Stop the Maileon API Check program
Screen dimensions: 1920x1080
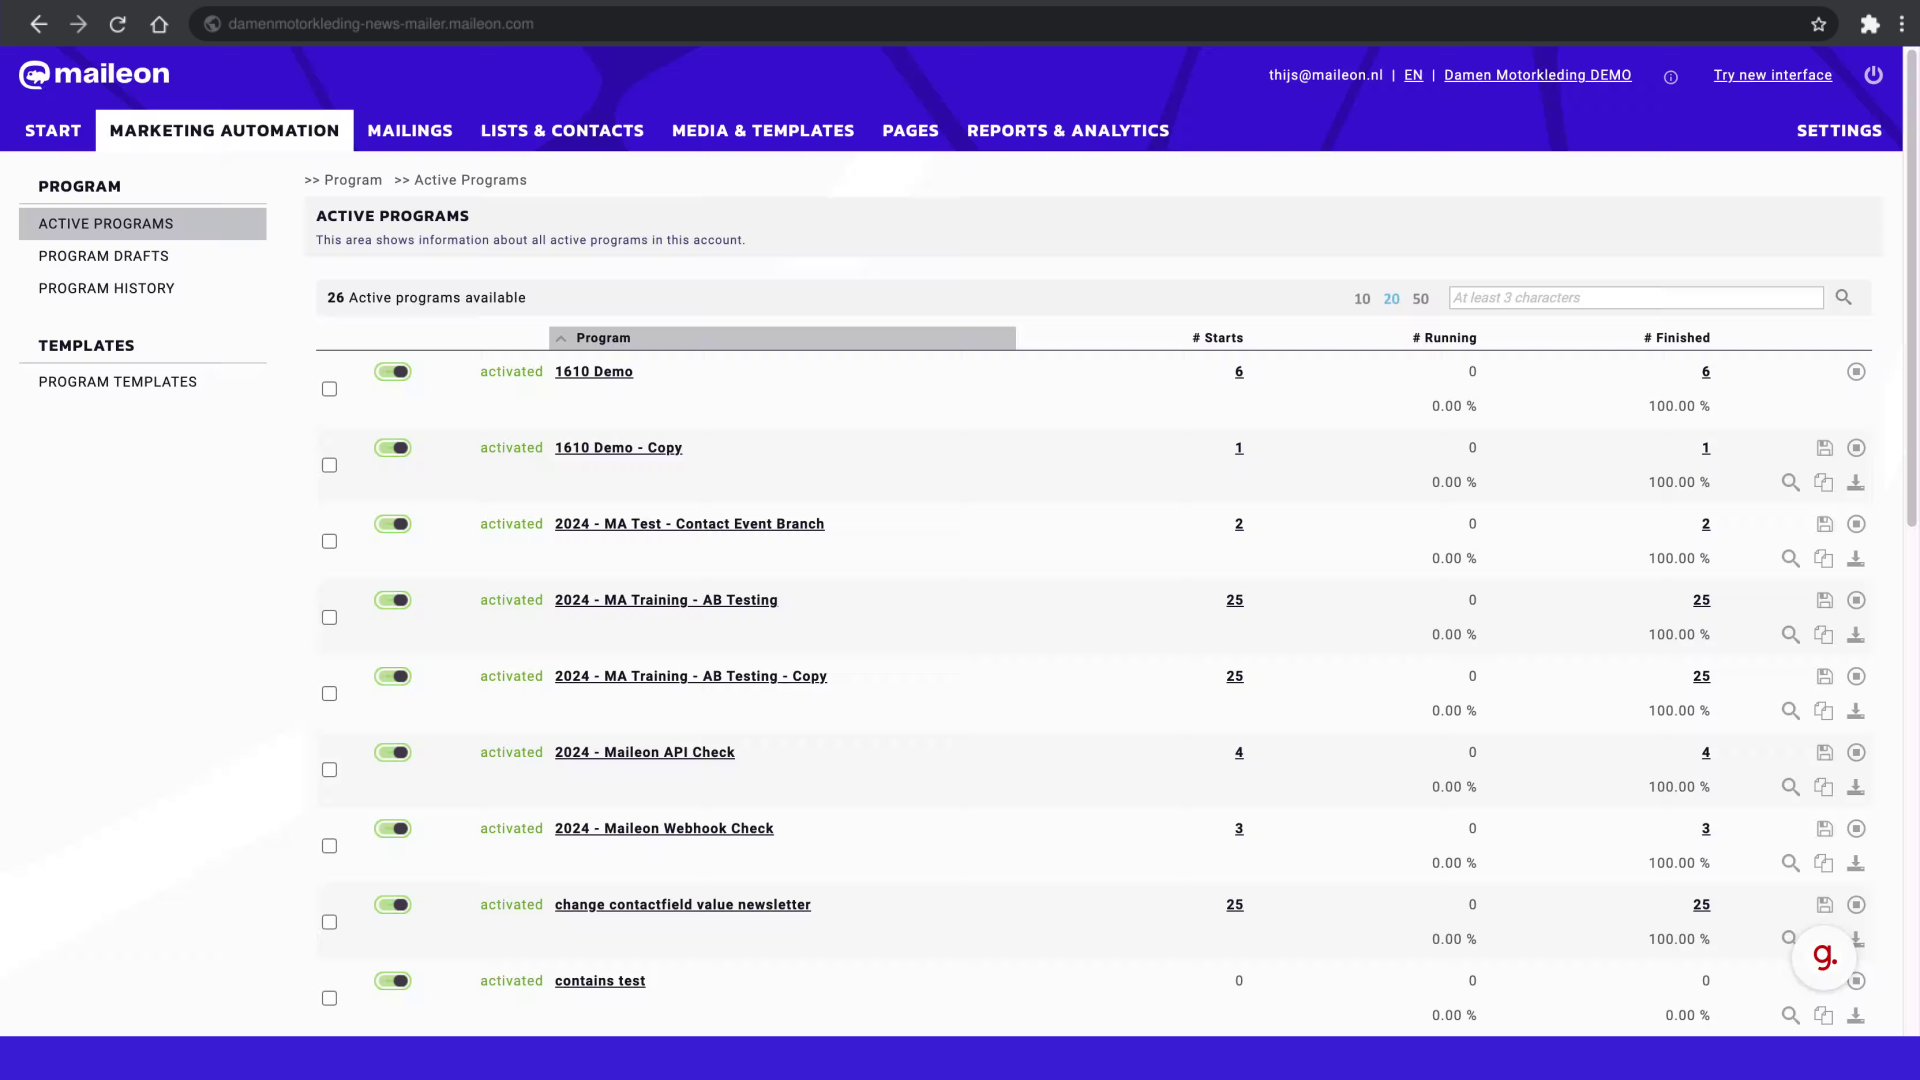[1856, 752]
